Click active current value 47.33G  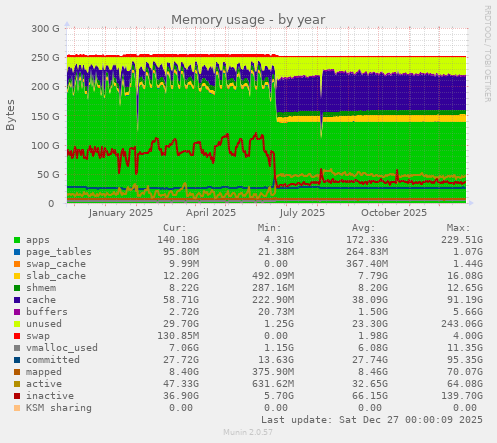pyautogui.click(x=181, y=384)
